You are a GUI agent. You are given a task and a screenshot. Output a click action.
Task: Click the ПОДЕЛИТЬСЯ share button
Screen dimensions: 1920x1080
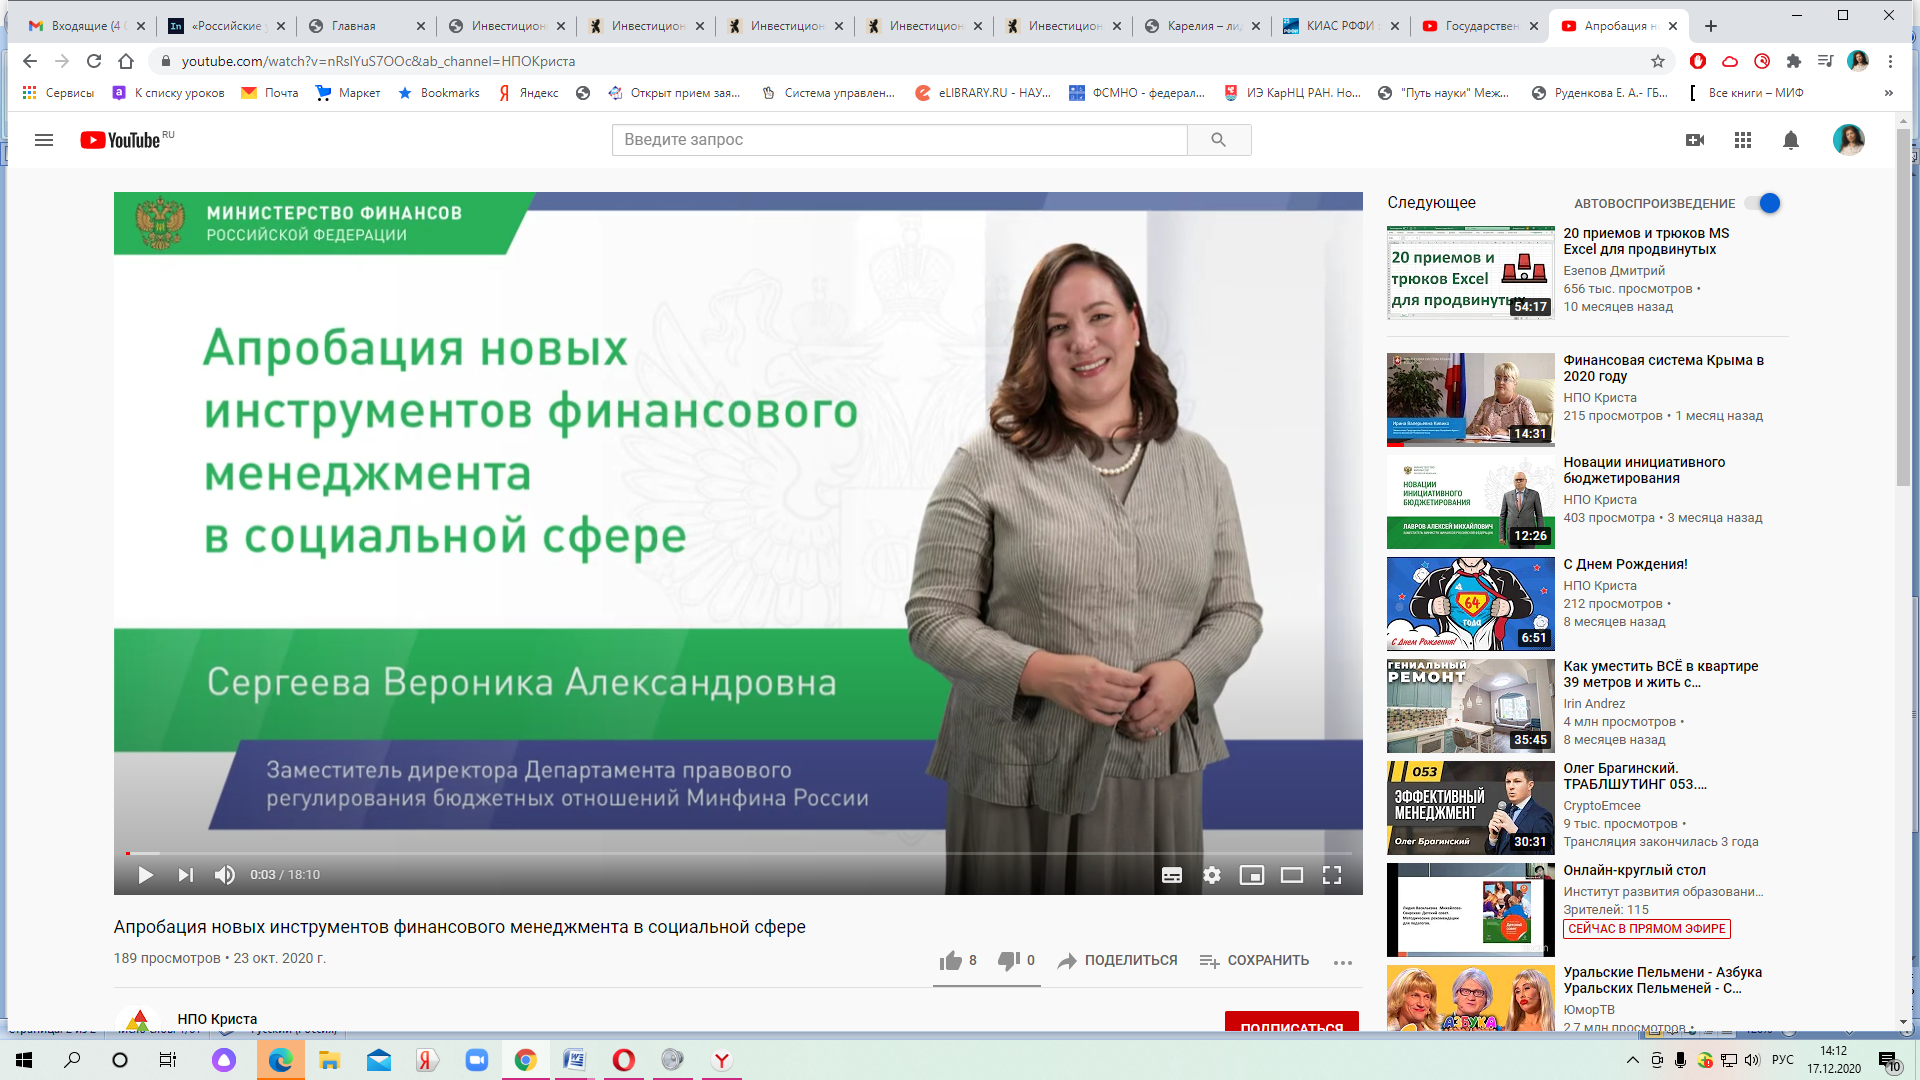pyautogui.click(x=1118, y=960)
